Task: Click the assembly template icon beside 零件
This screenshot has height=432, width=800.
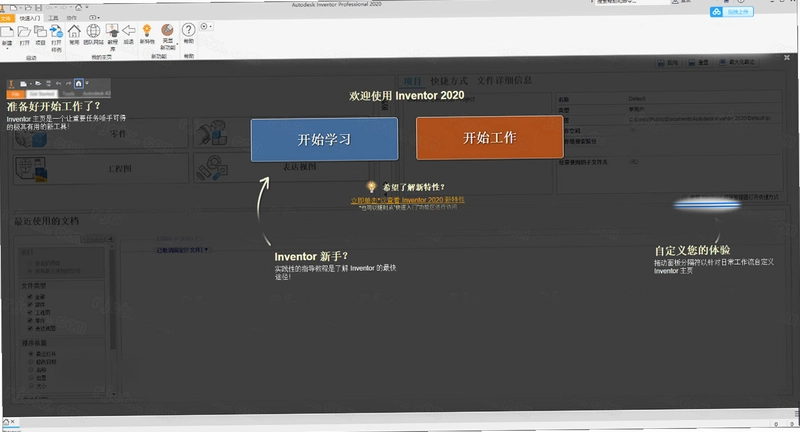Action: pyautogui.click(x=212, y=133)
